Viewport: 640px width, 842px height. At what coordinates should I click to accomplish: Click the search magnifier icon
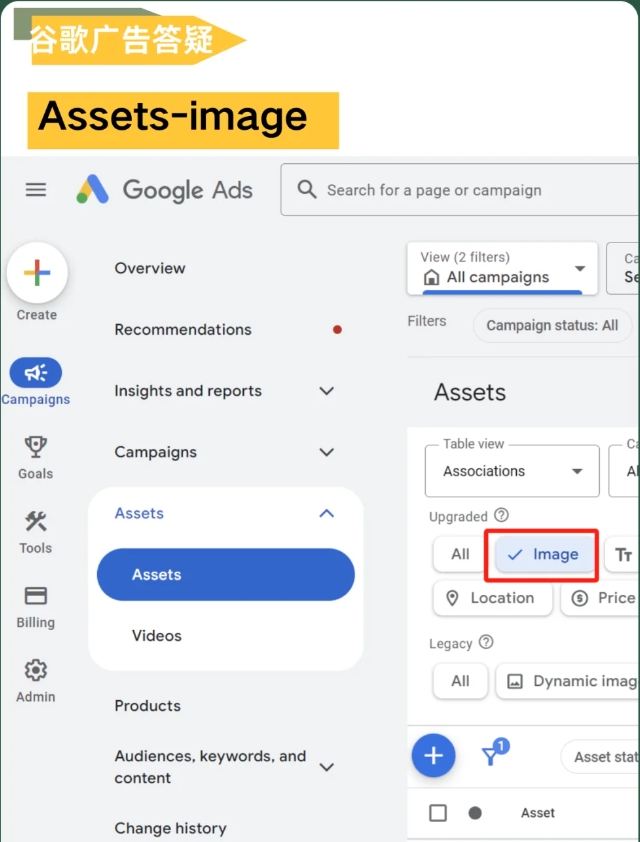pos(307,190)
